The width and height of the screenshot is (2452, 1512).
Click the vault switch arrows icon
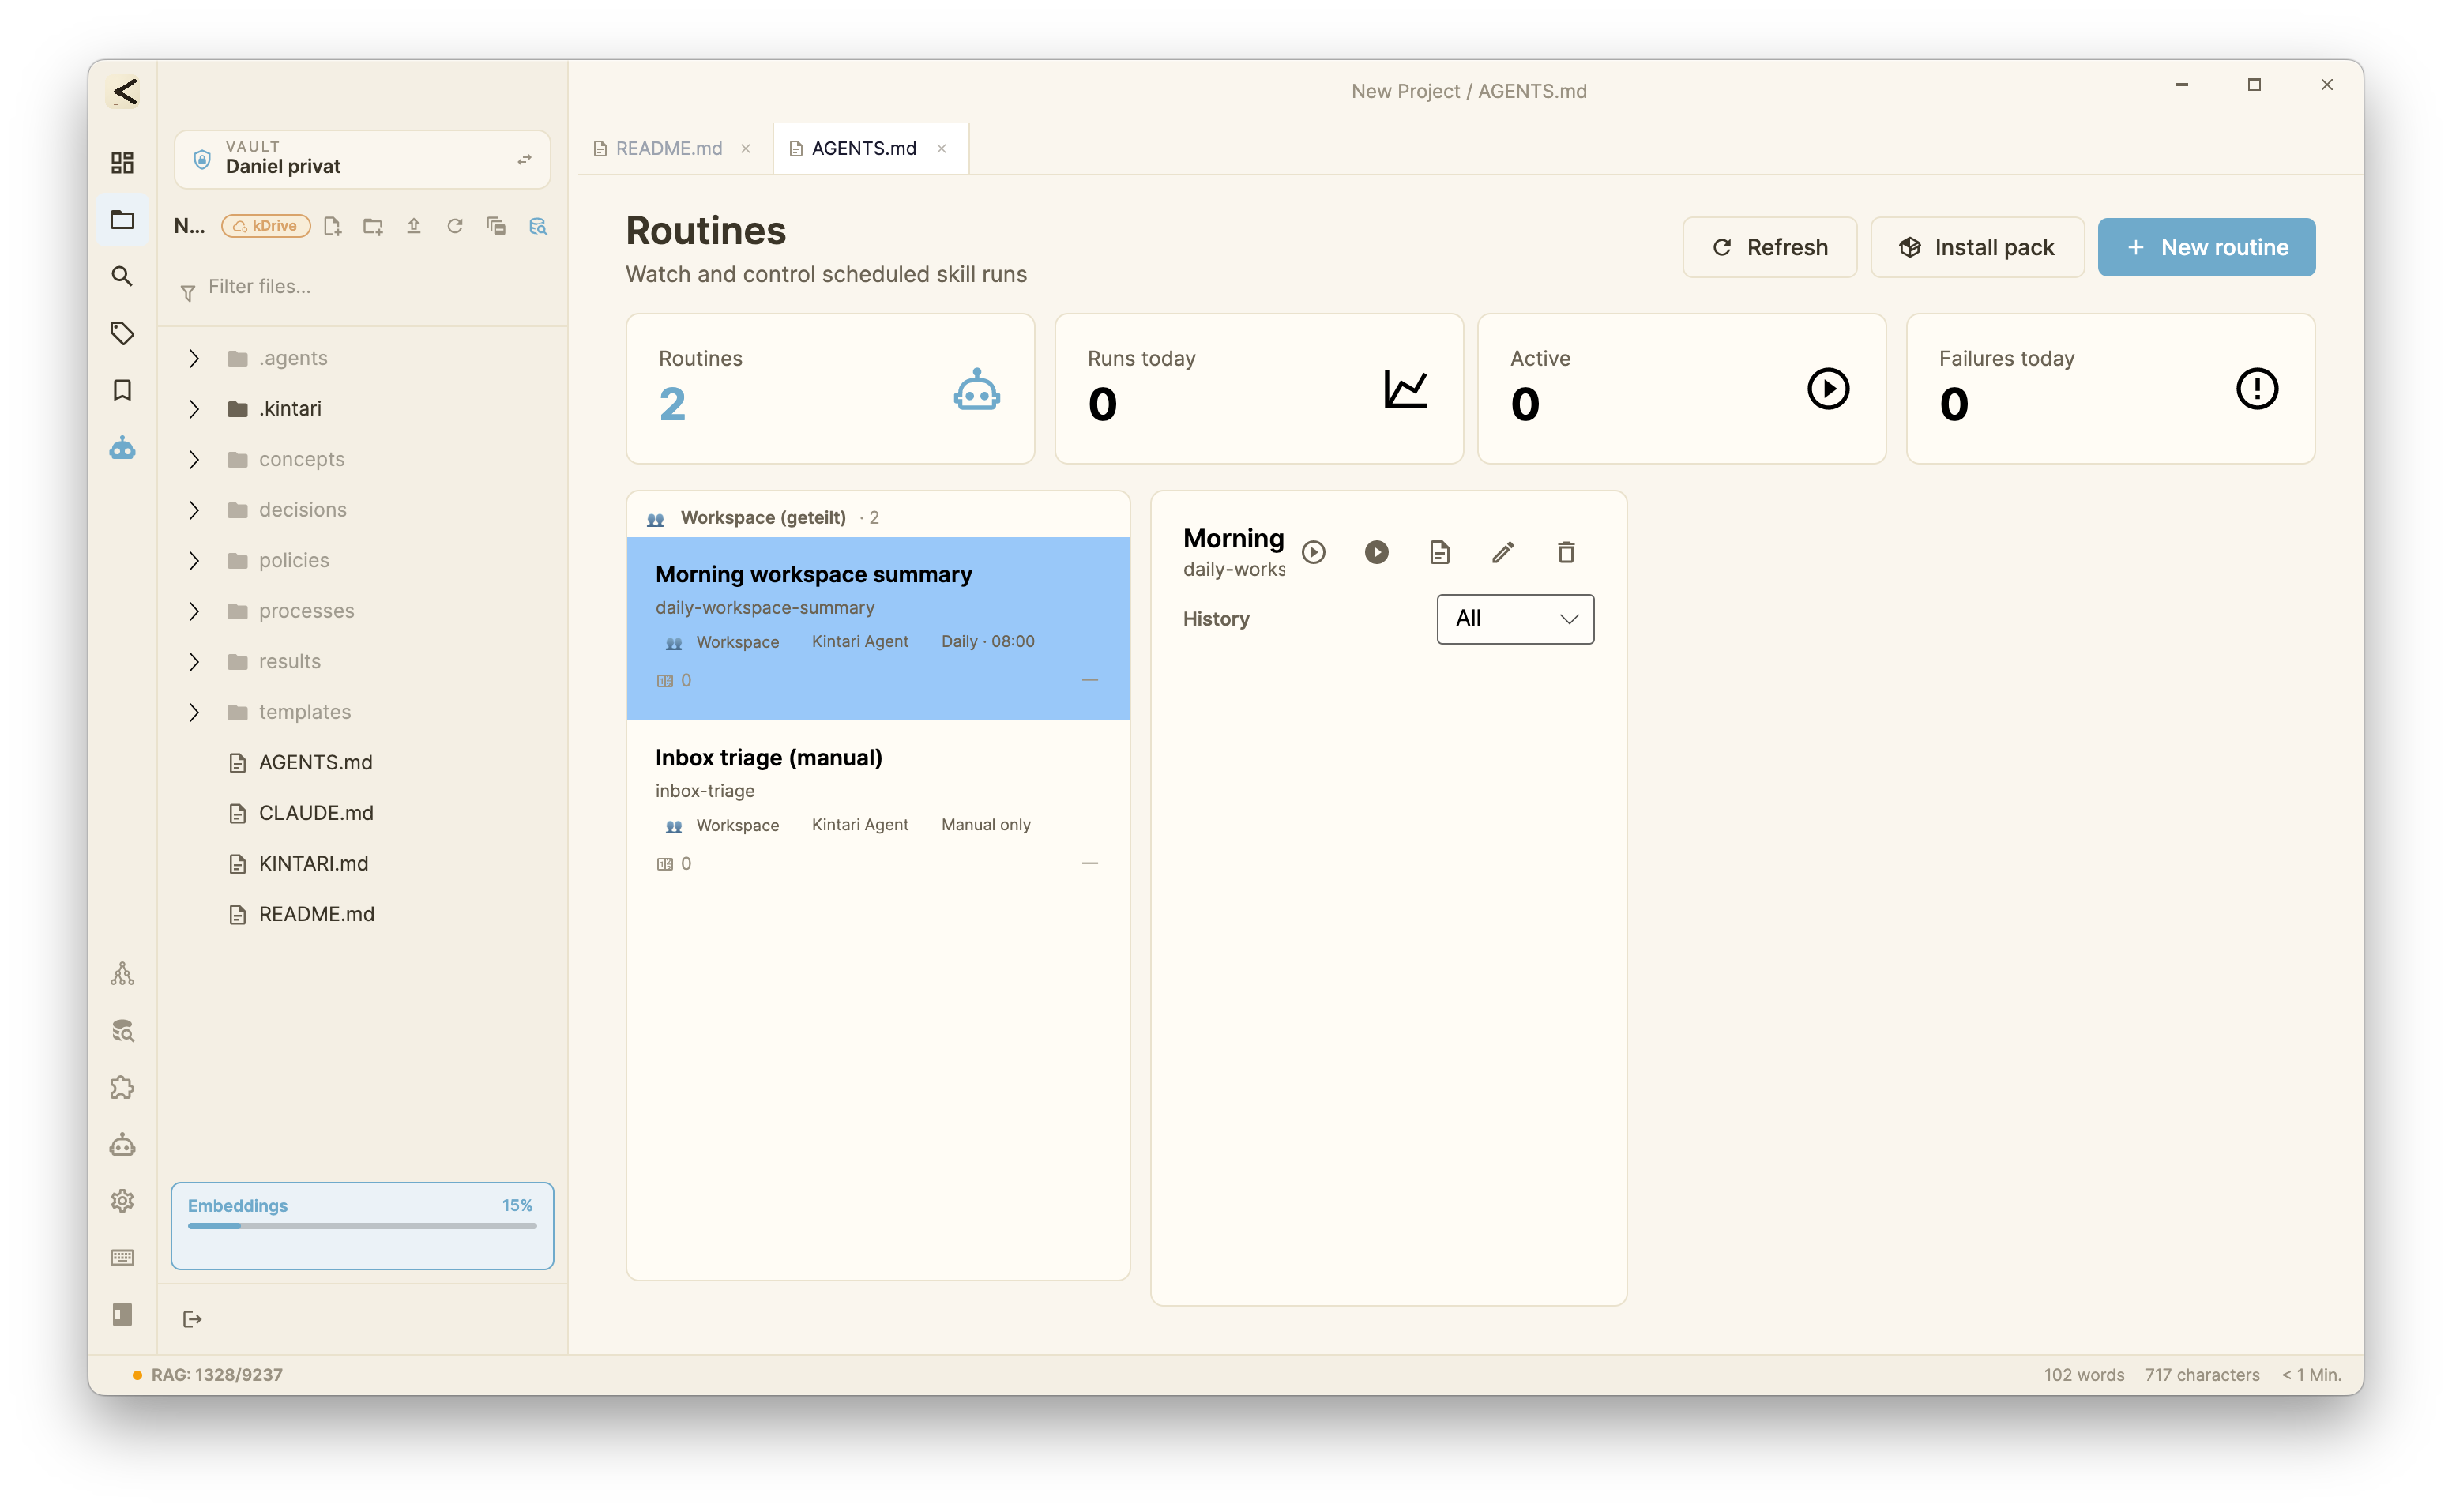[524, 159]
